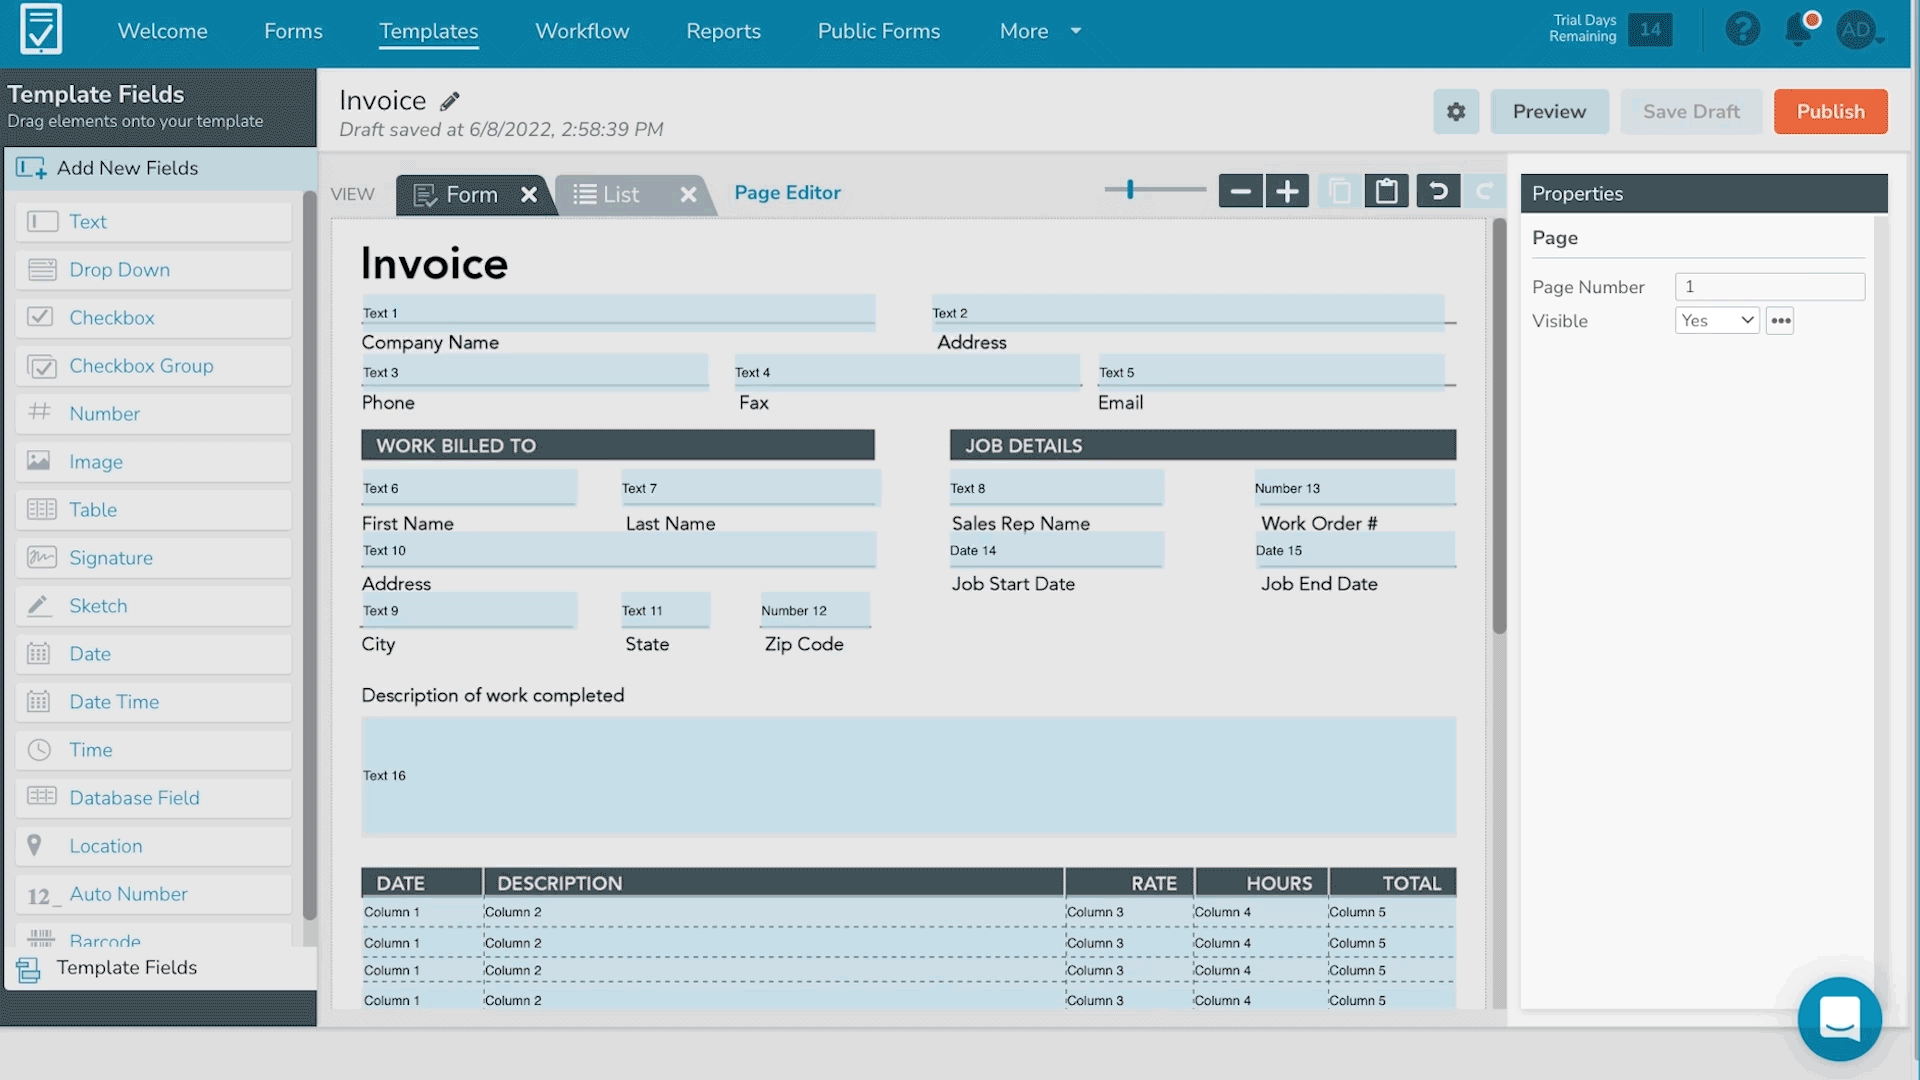Viewport: 1920px width, 1080px height.
Task: Select the Date Time field element
Action: point(153,702)
